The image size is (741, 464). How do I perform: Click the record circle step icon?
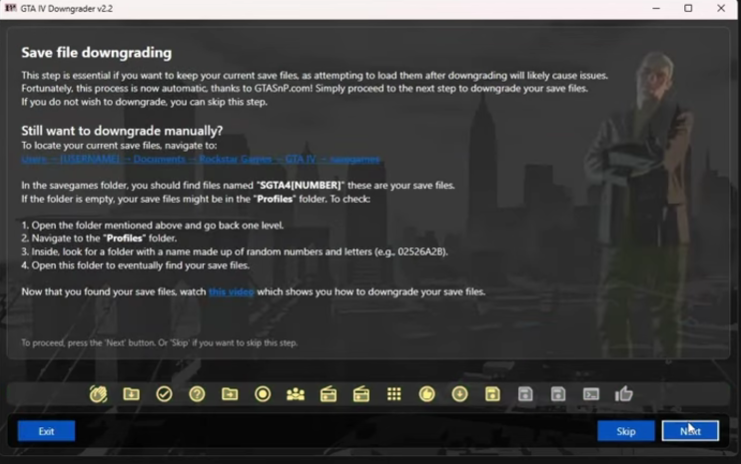[263, 394]
